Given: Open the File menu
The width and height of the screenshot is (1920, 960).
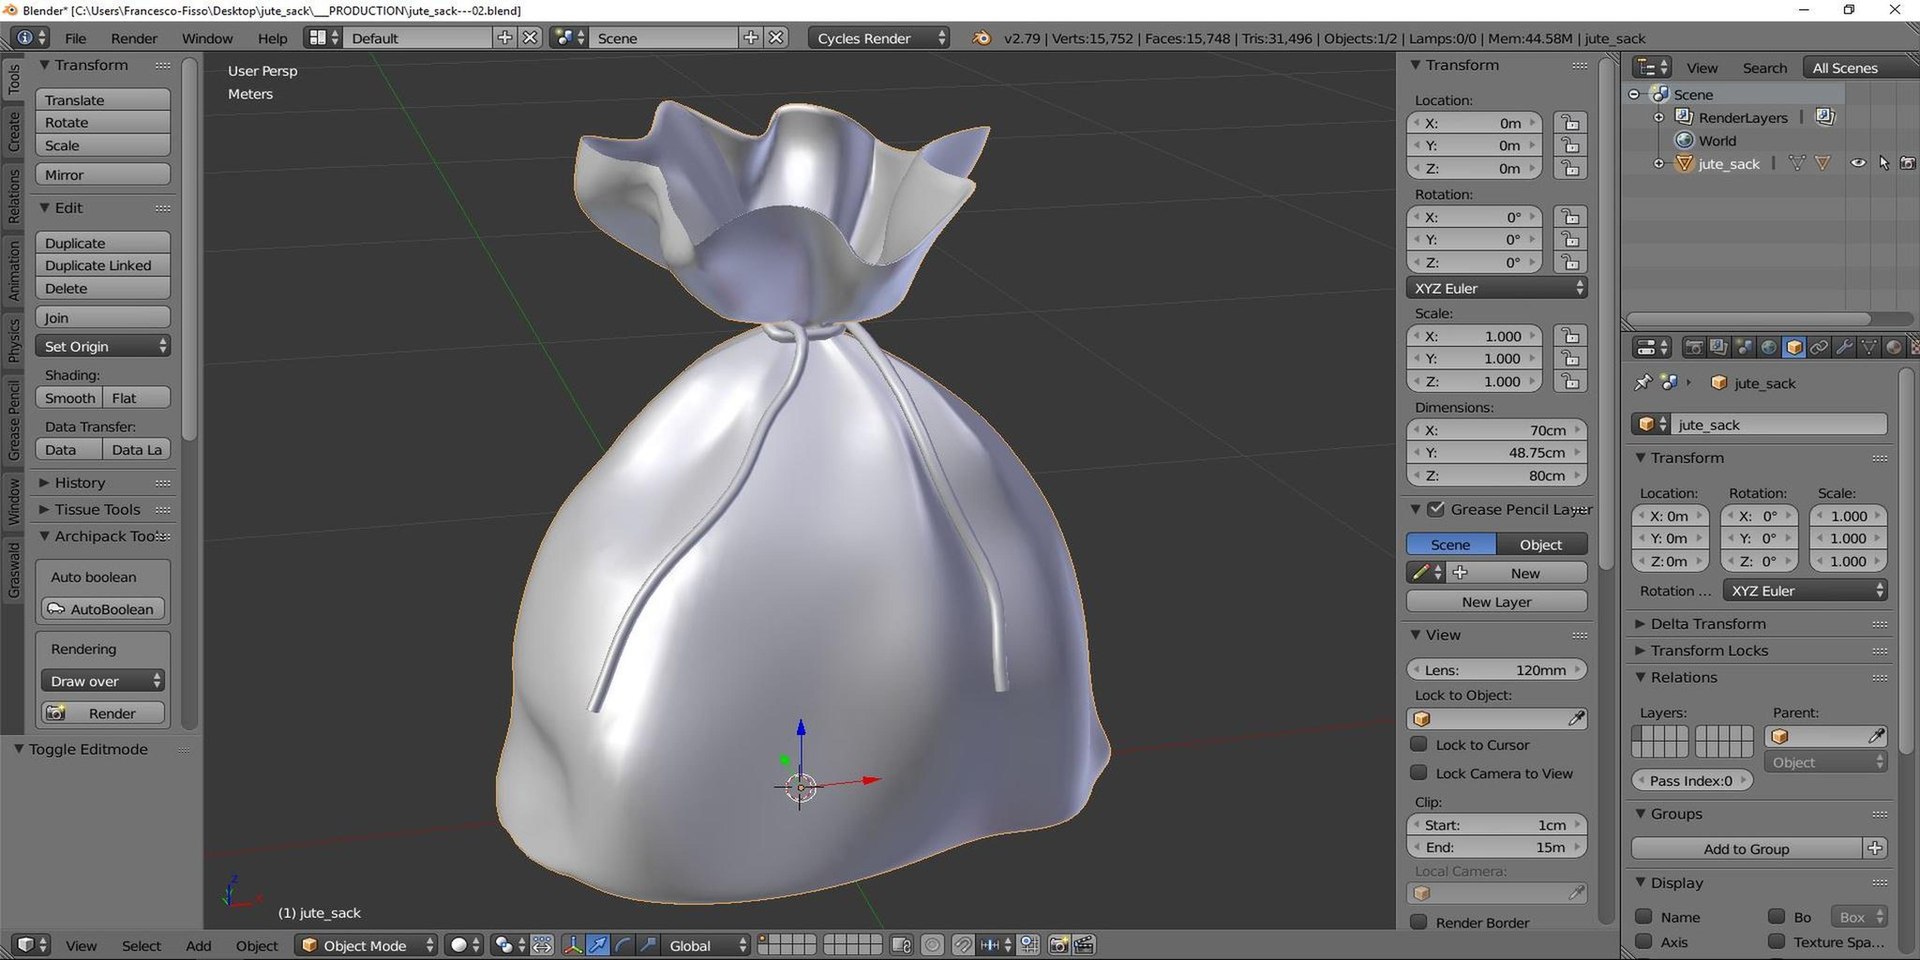Looking at the screenshot, I should 76,38.
